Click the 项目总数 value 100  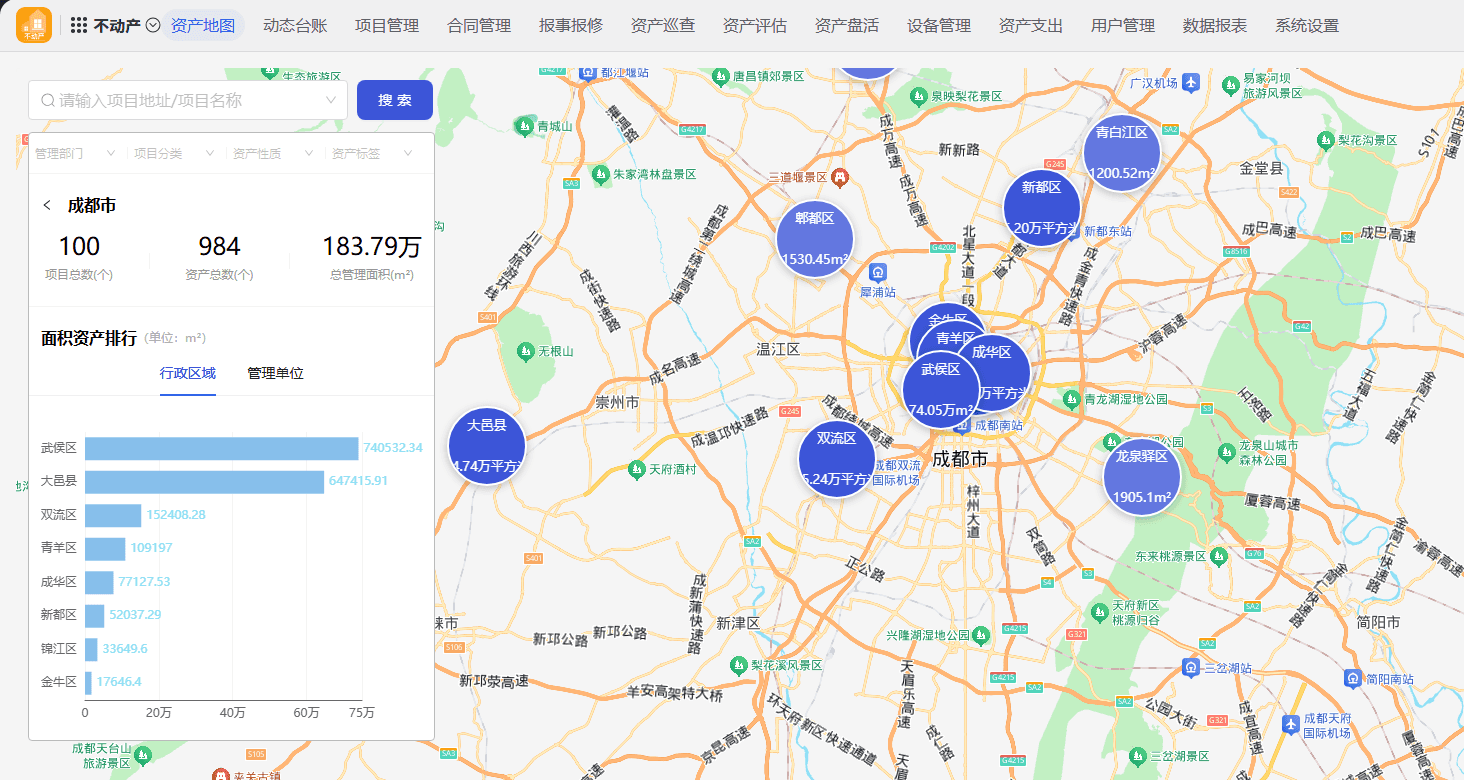(79, 246)
